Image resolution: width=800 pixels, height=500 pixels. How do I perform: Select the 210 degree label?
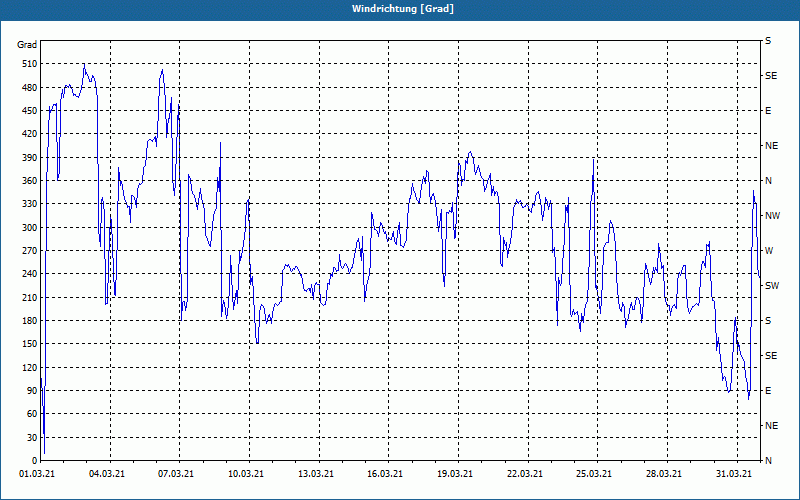[29, 297]
